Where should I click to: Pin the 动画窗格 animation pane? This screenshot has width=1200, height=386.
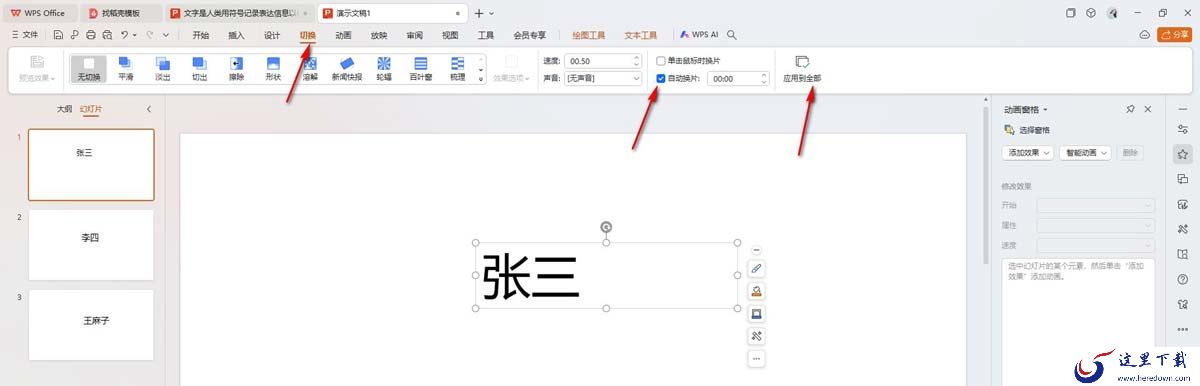[x=1130, y=109]
